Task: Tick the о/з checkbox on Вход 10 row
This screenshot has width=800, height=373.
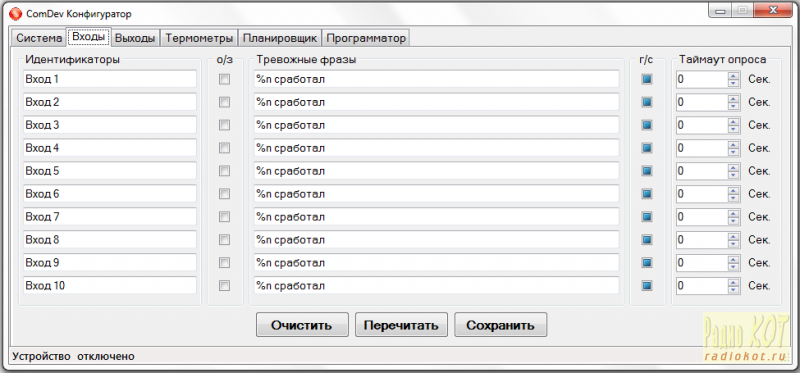Action: (224, 286)
